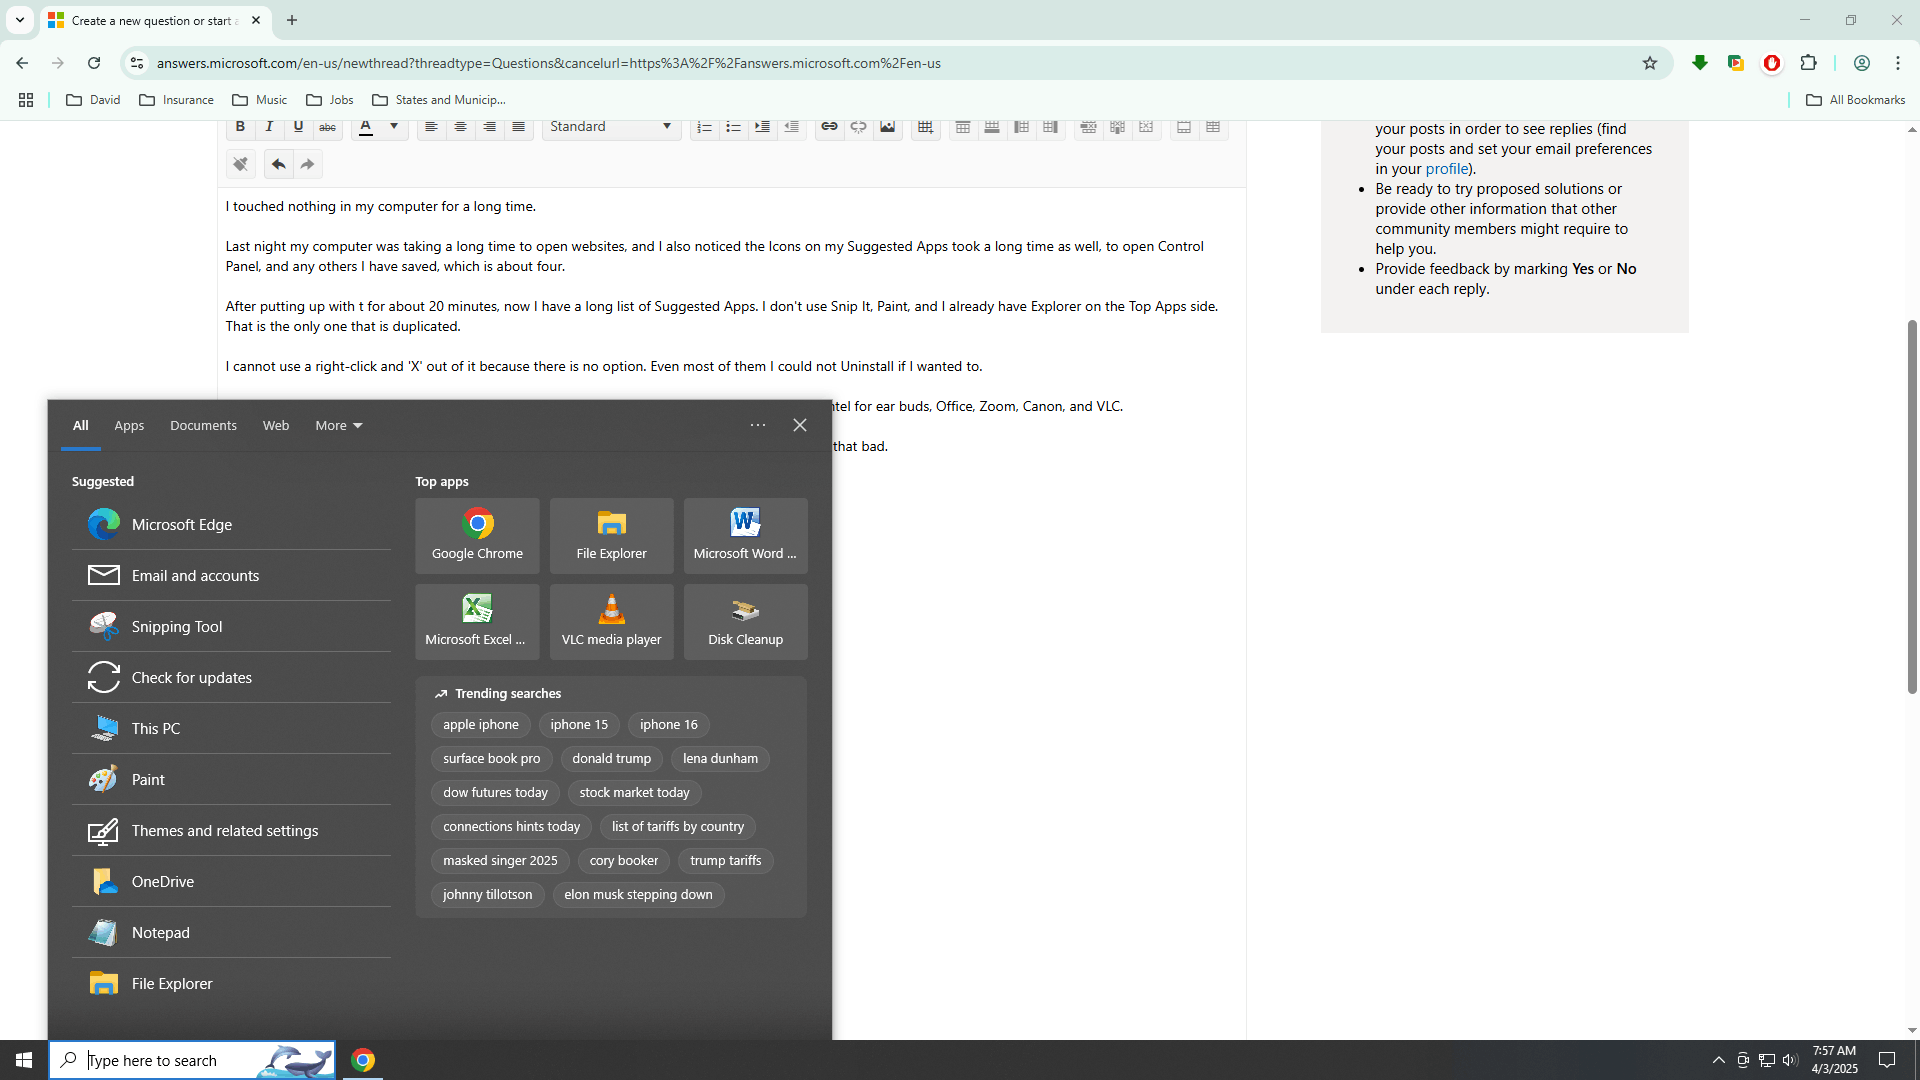Click trending search 'trump tariffs'
The image size is (1920, 1080).
[x=725, y=860]
